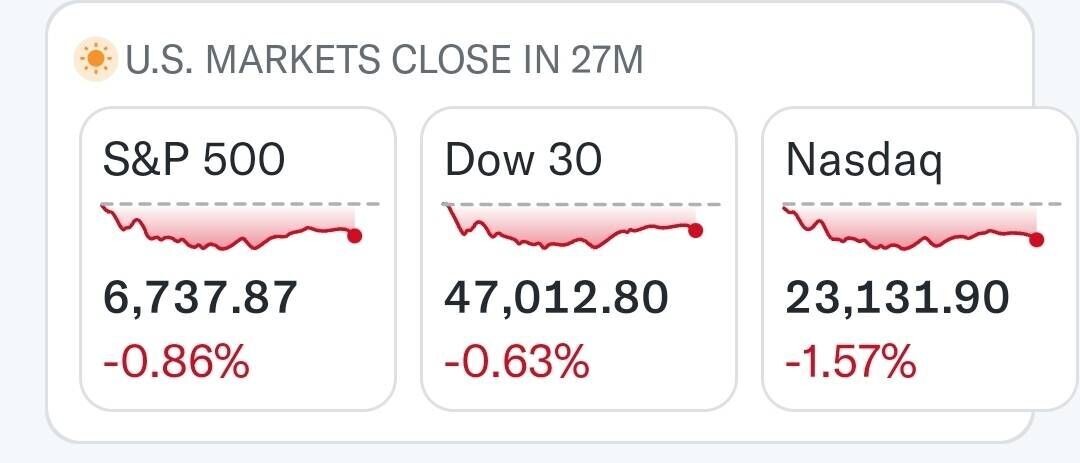Image resolution: width=1080 pixels, height=463 pixels.
Task: Select the S&P 500 index title
Action: point(194,159)
